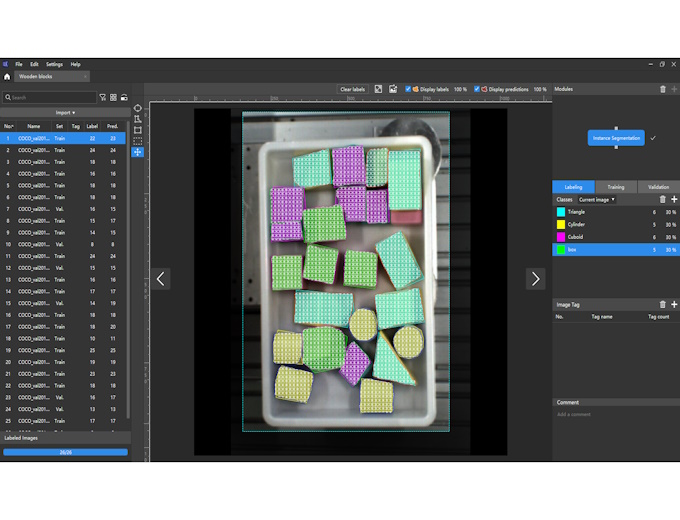Click the application logo icon
The width and height of the screenshot is (680, 520).
[6, 64]
